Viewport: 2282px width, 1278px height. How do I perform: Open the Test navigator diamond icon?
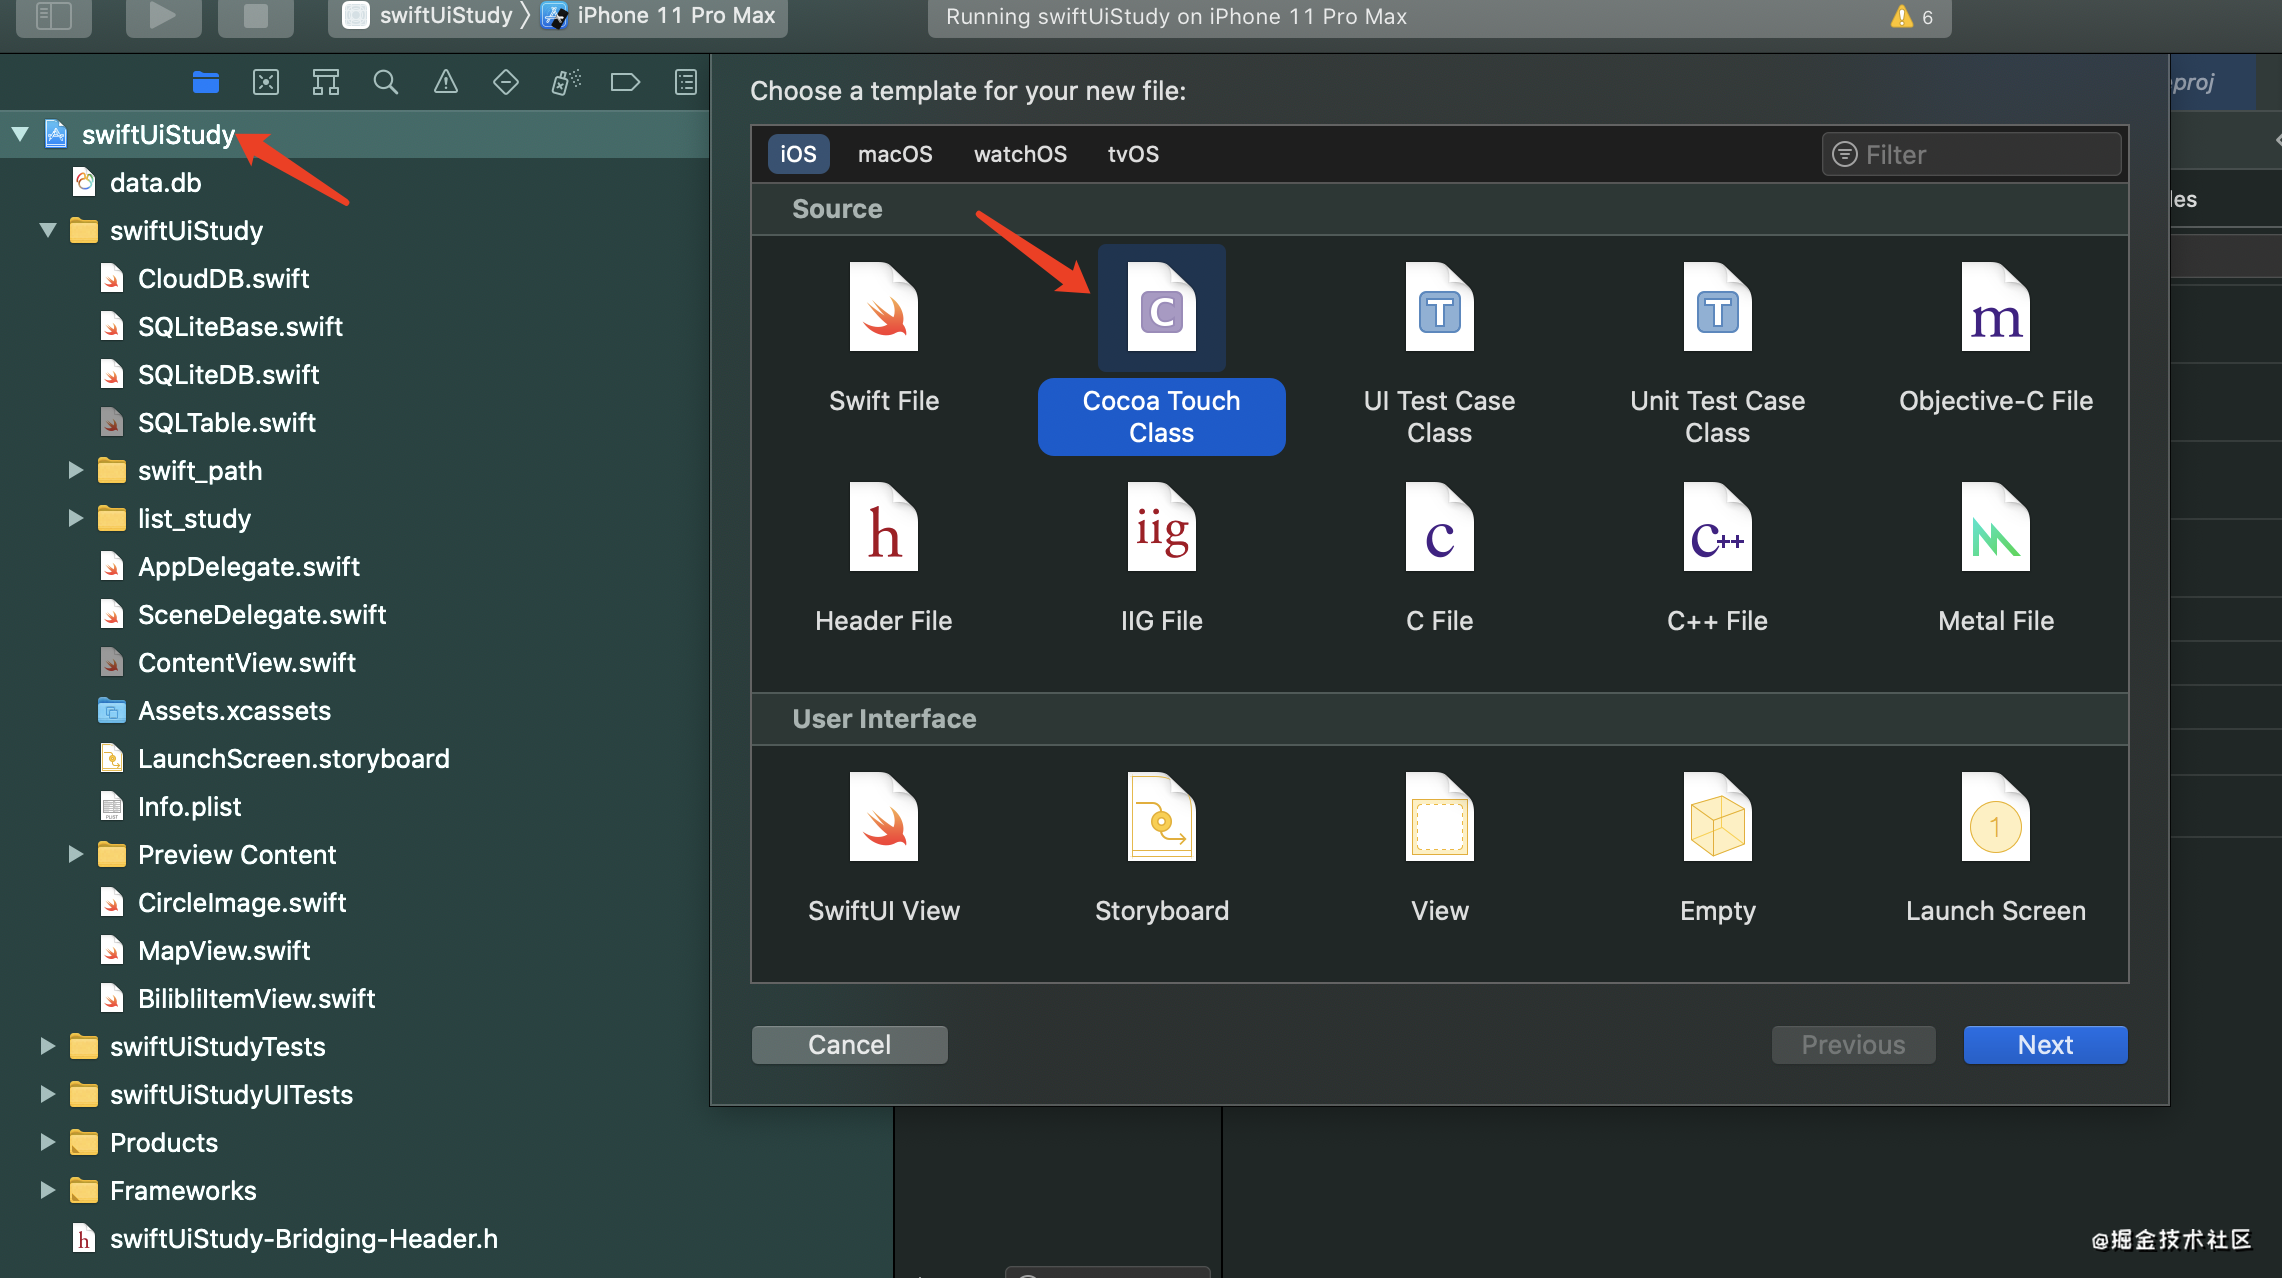click(506, 82)
